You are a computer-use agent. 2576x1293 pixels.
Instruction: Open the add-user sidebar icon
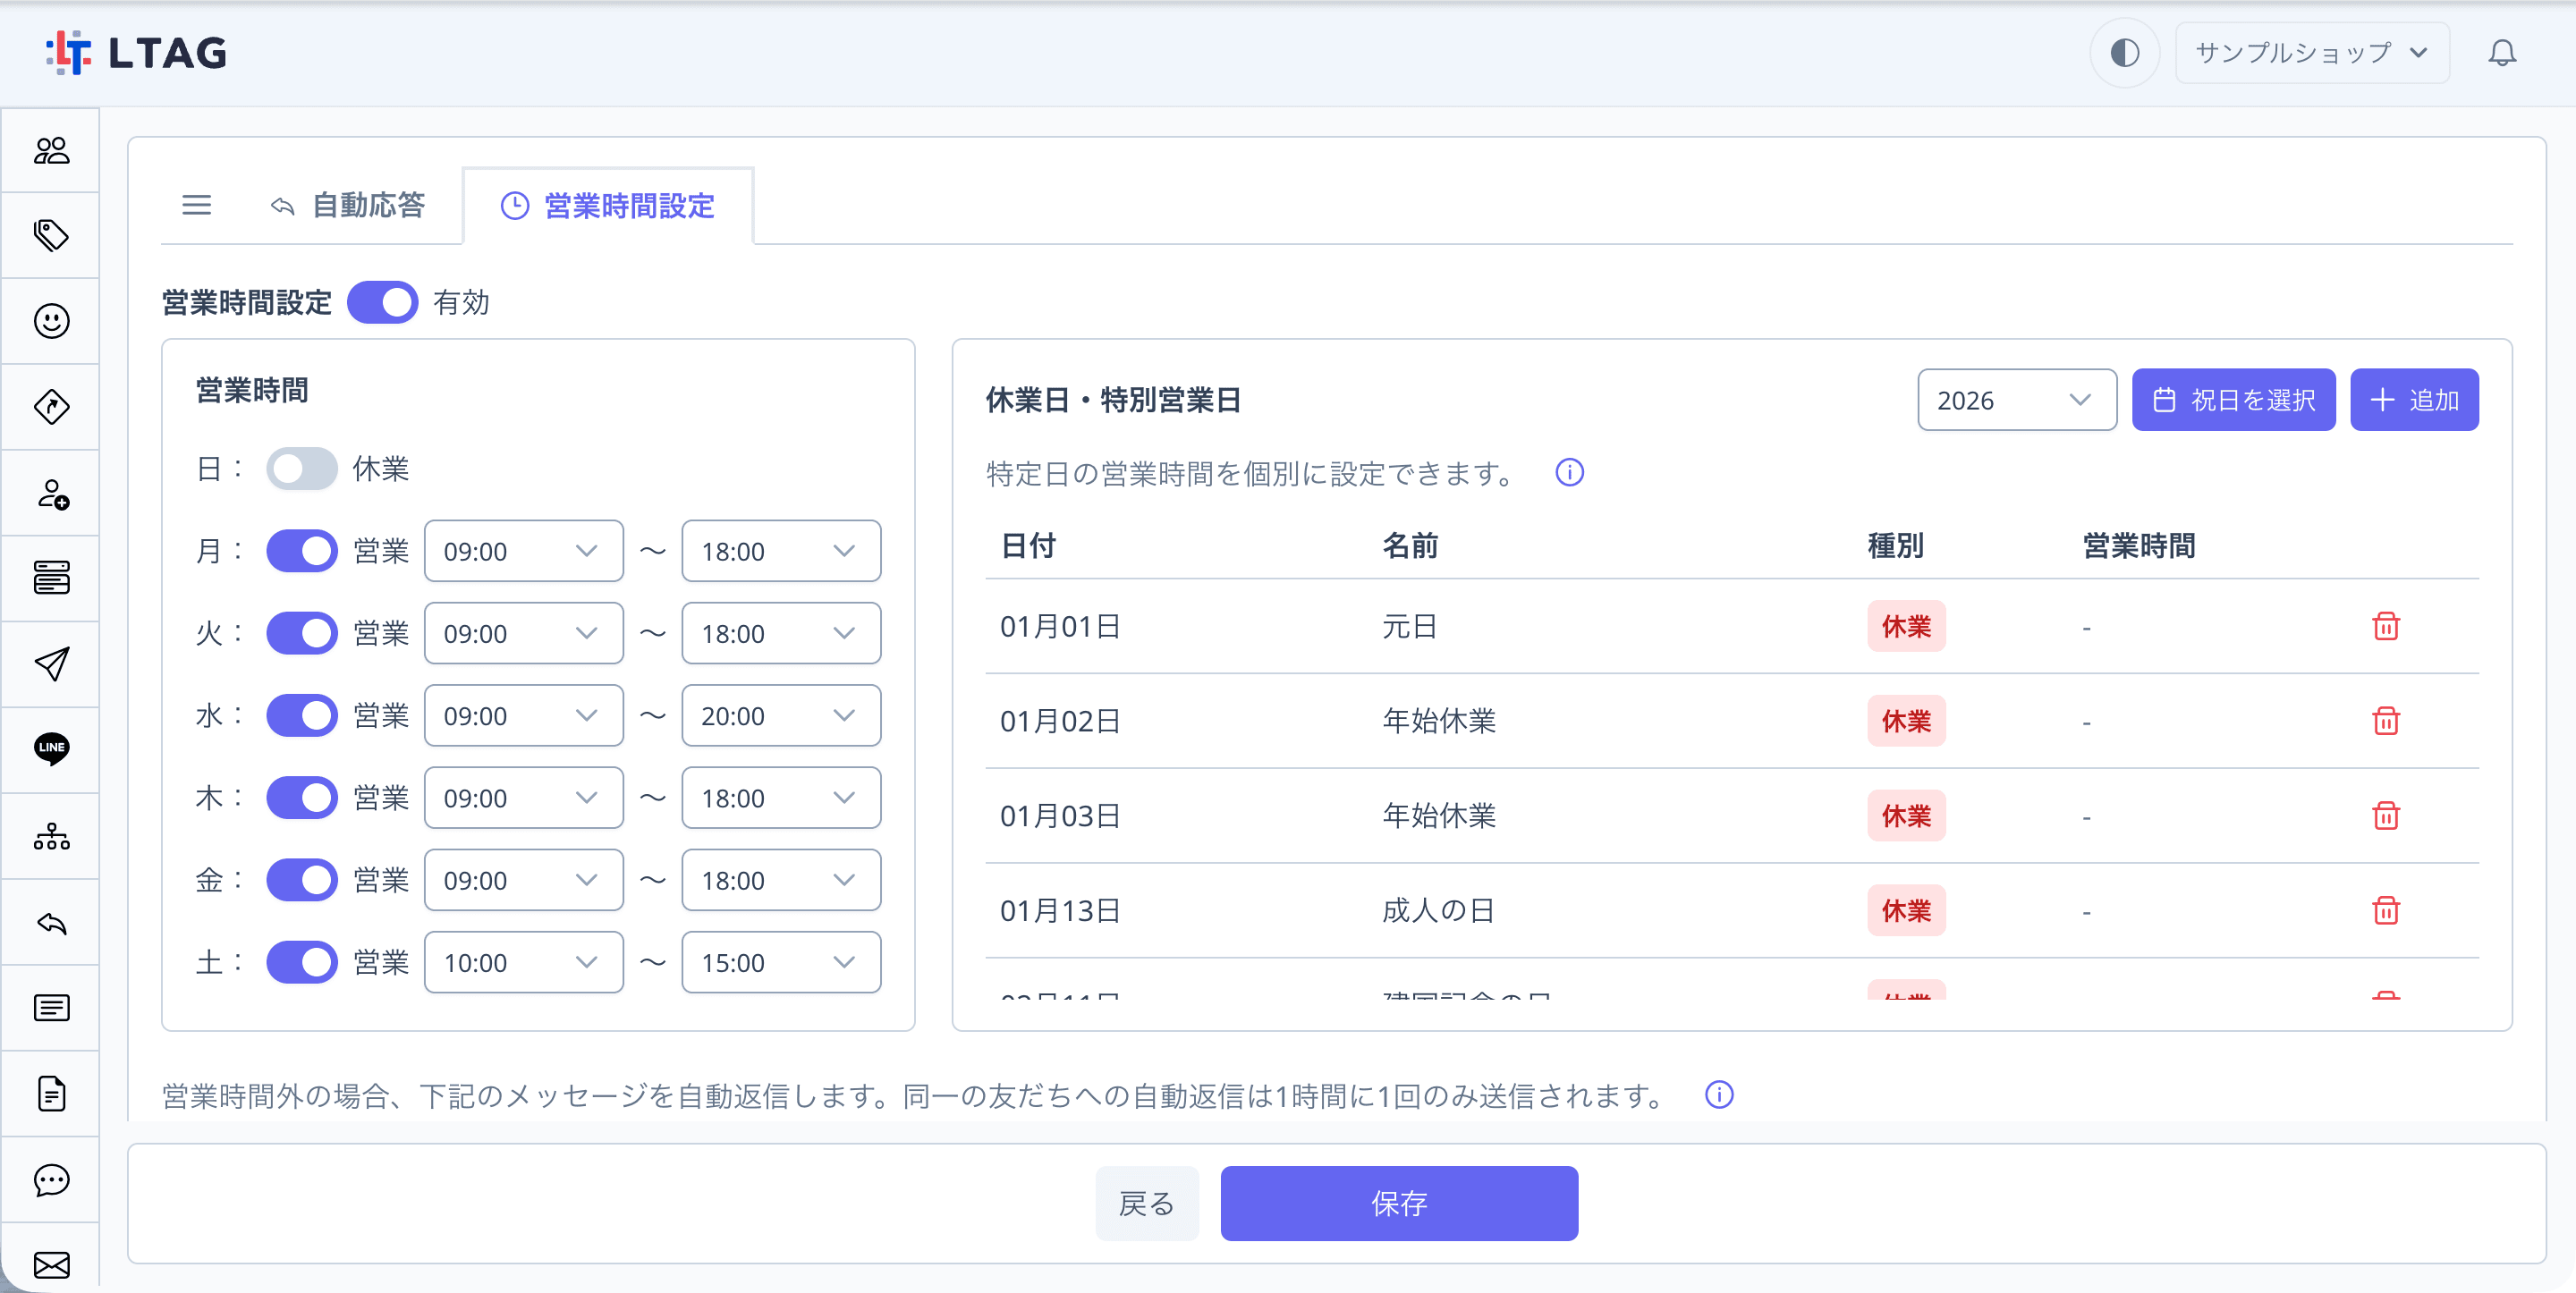(x=51, y=493)
